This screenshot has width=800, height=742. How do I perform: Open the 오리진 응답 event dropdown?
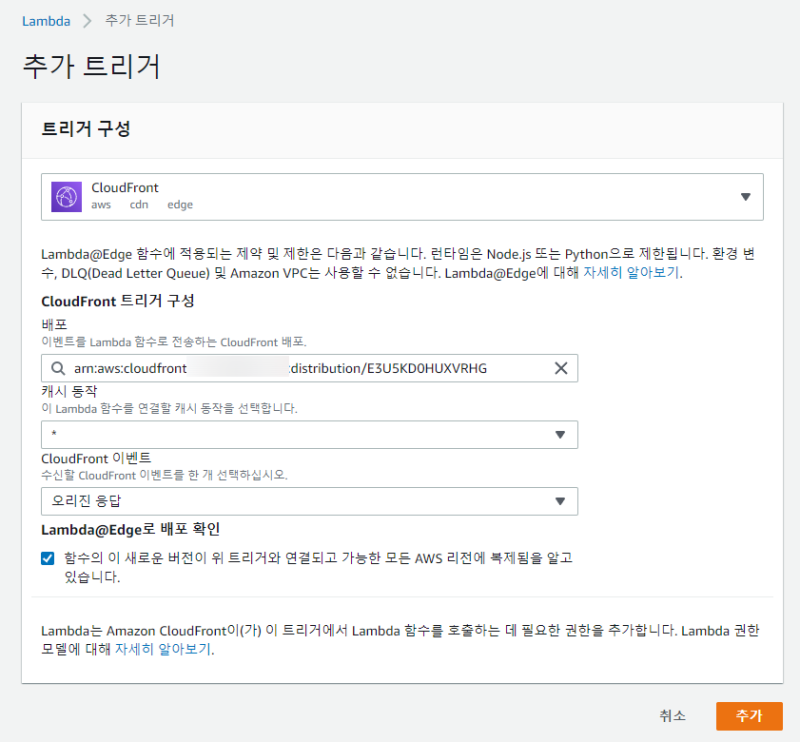pyautogui.click(x=560, y=501)
